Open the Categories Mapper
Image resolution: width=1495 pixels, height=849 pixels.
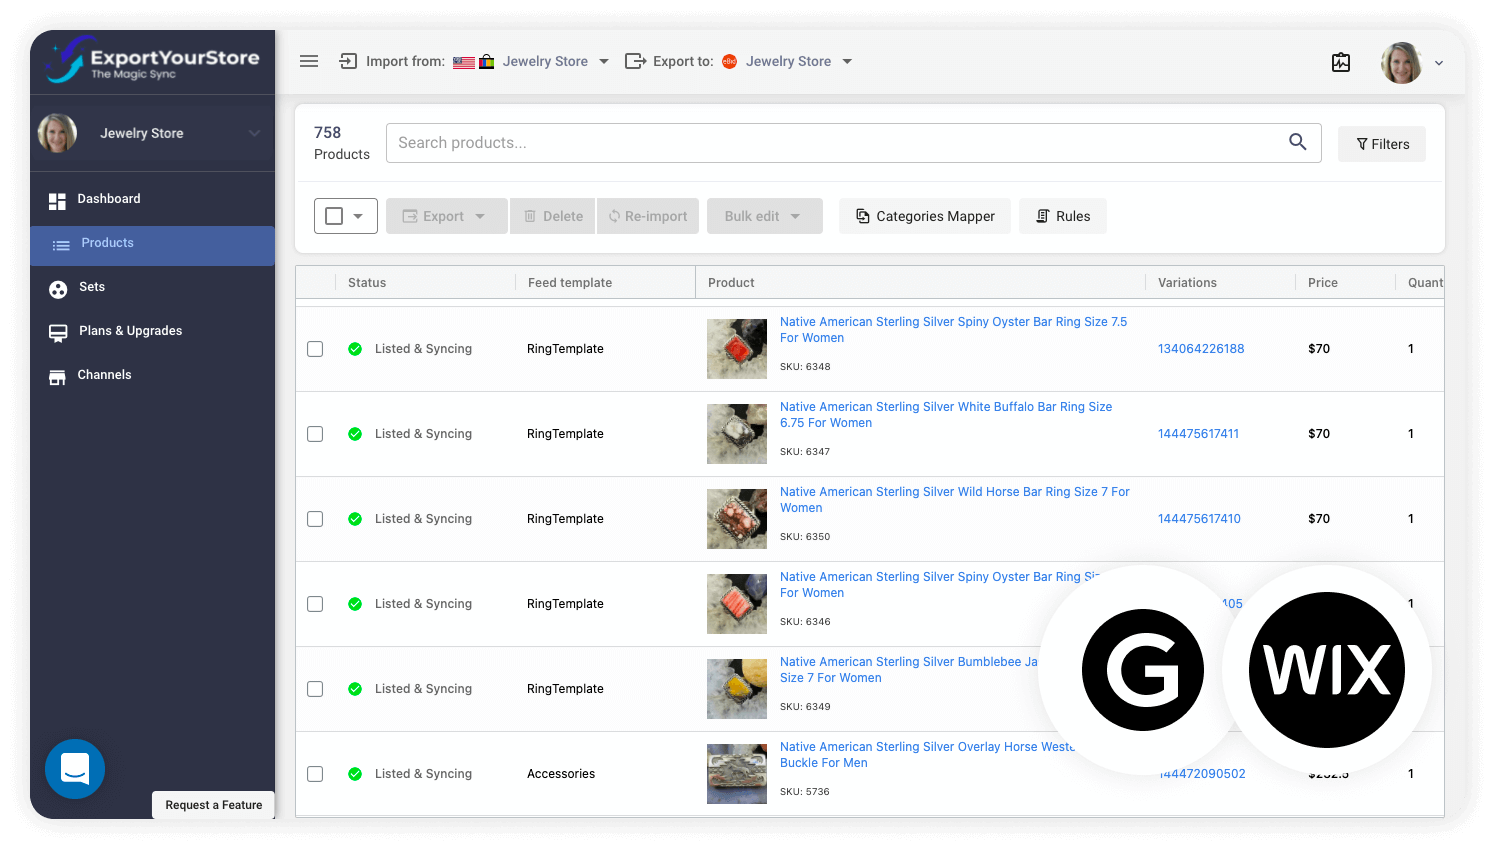tap(924, 216)
